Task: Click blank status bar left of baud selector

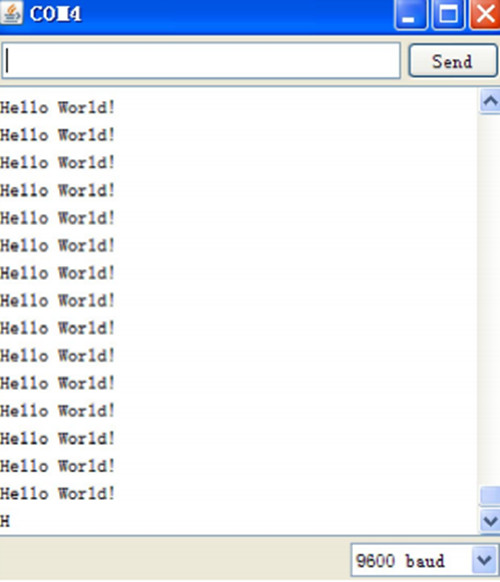Action: tap(174, 559)
